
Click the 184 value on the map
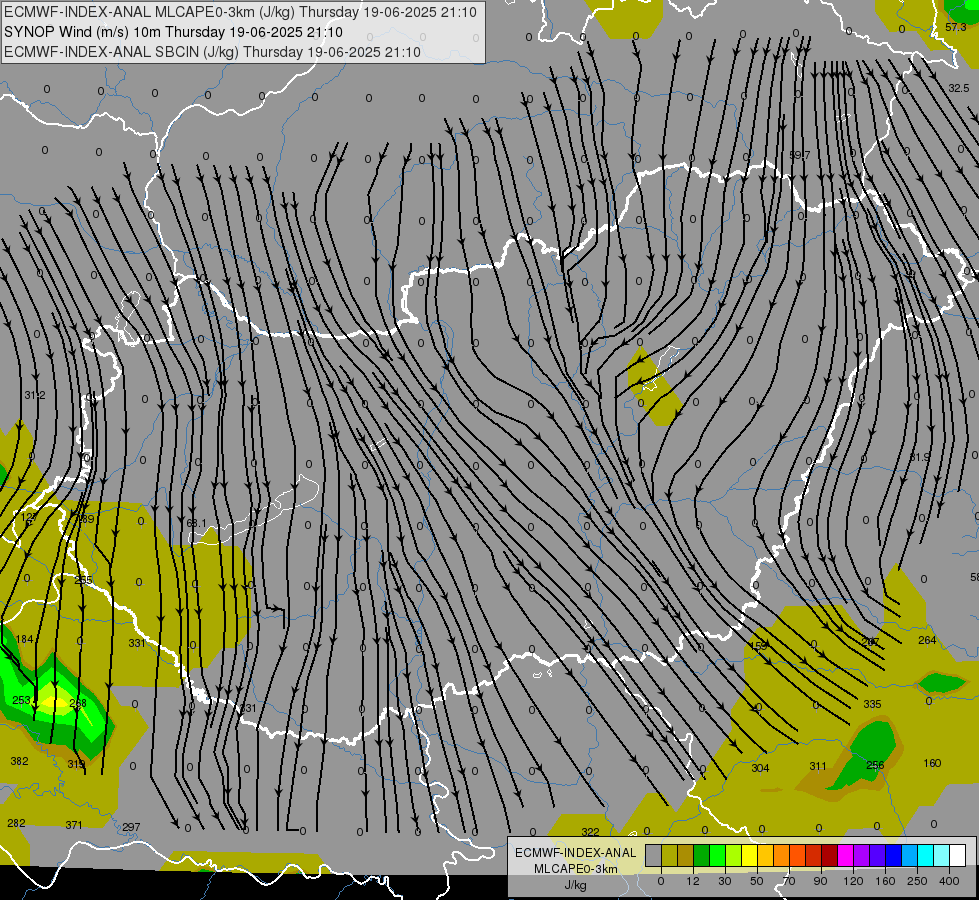click(24, 639)
